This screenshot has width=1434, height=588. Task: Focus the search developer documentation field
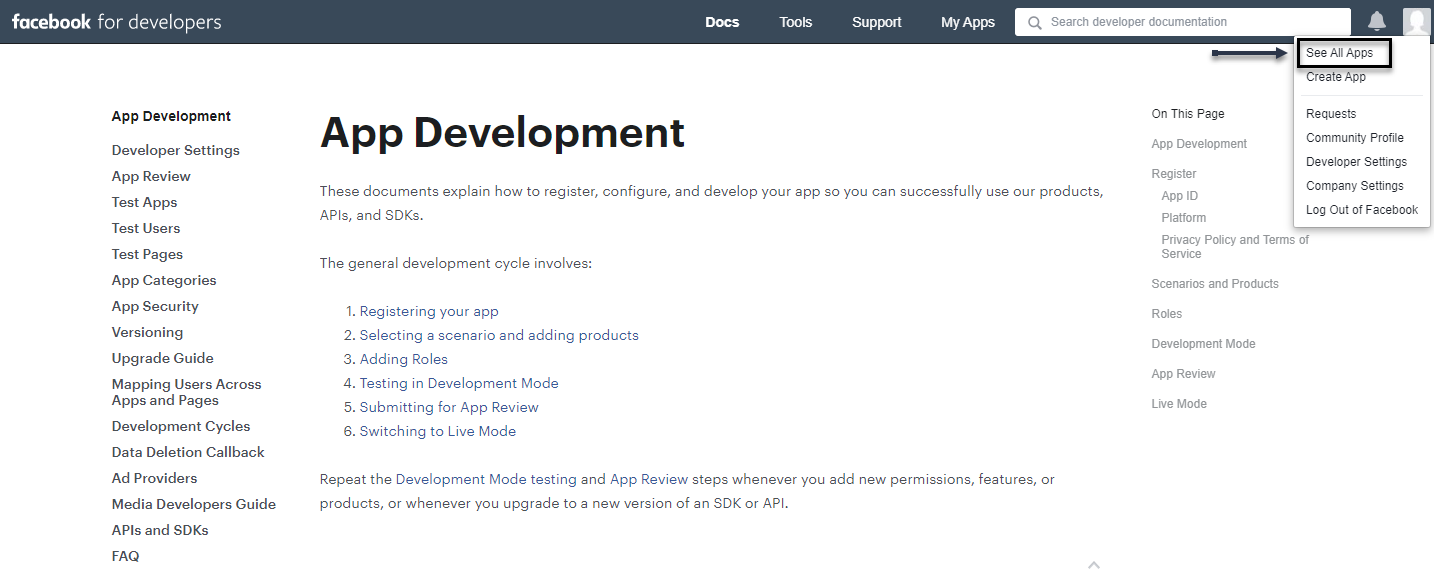1183,22
